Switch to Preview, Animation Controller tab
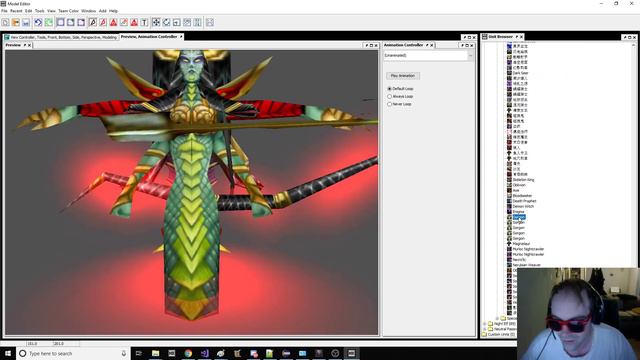This screenshot has width=640, height=360. pos(151,37)
